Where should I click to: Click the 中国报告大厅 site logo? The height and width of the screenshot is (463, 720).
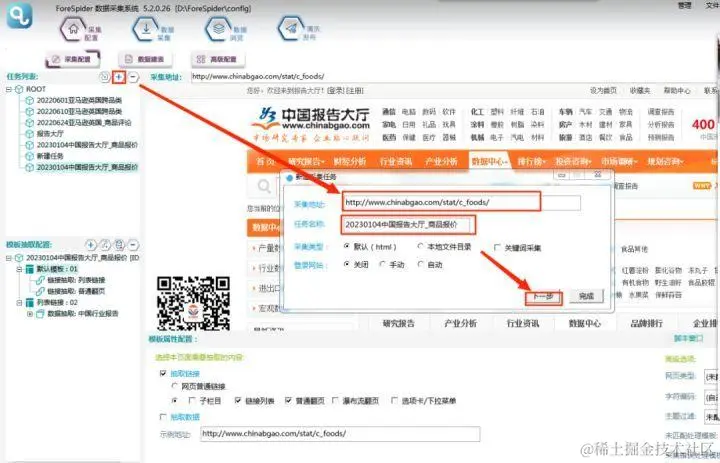pos(312,124)
